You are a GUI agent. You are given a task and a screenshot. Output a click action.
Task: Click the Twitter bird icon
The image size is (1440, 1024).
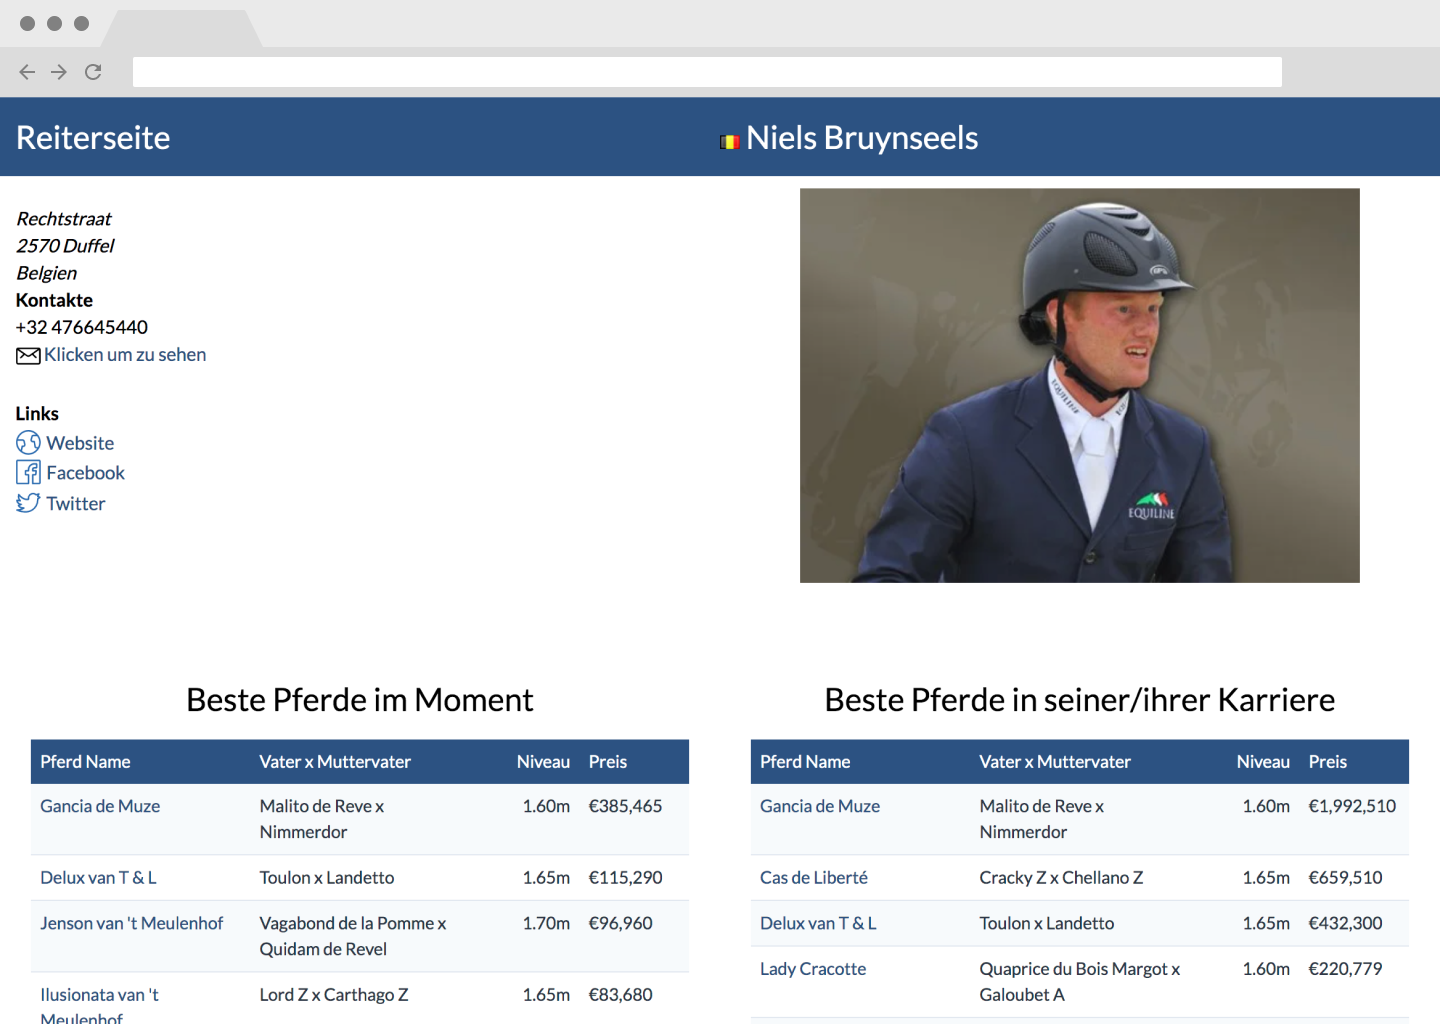coord(28,503)
